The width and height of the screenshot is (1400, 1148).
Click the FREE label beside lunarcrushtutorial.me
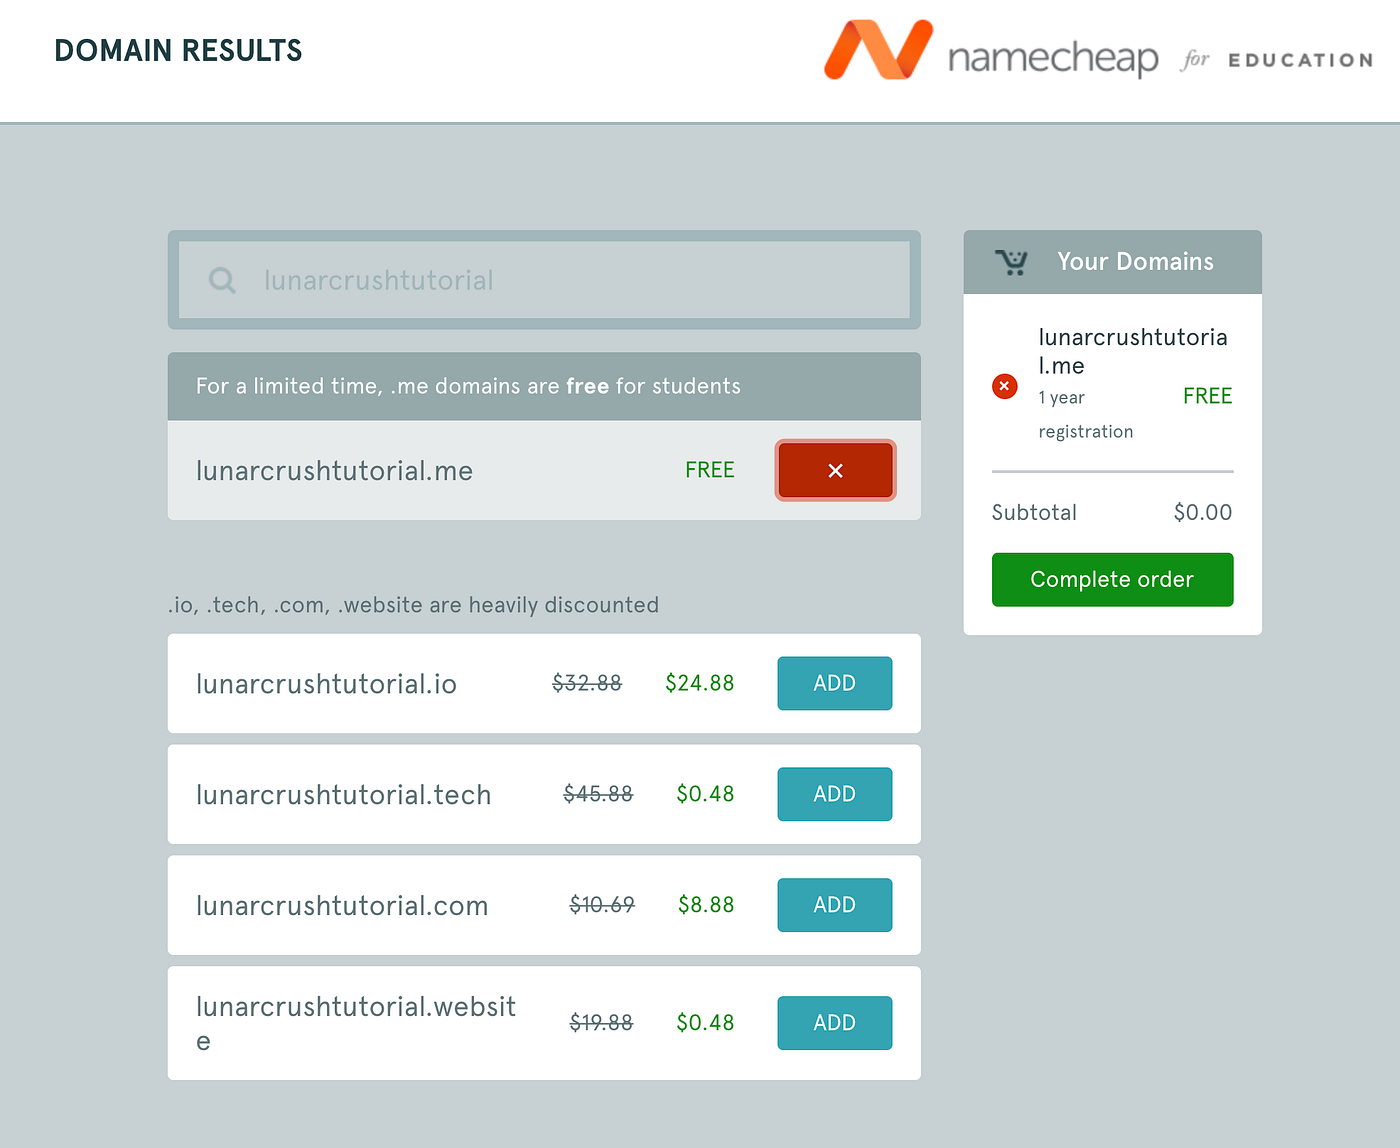(x=709, y=469)
